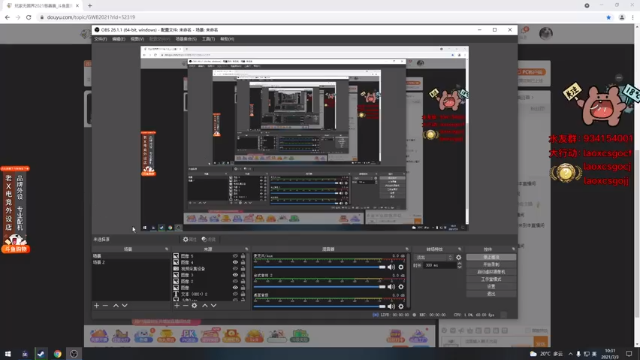Toggle visibility of 文本 (GDI+) 2 source
The width and height of the screenshot is (640, 360).
(235, 294)
